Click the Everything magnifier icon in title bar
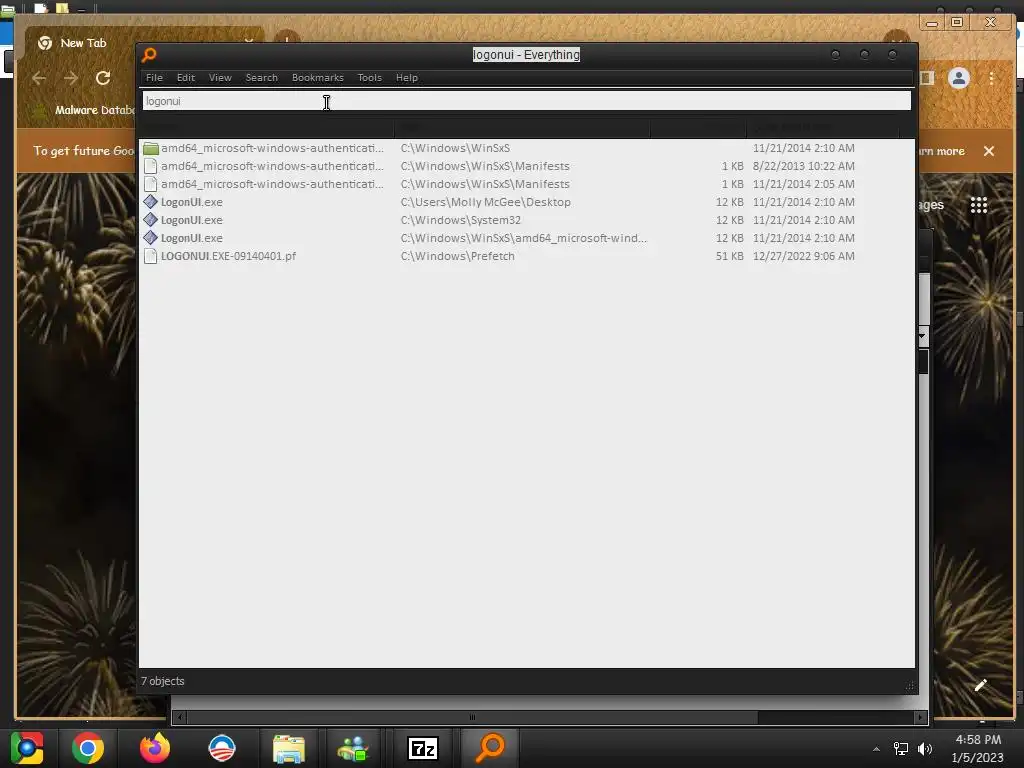1024x768 pixels. click(149, 55)
